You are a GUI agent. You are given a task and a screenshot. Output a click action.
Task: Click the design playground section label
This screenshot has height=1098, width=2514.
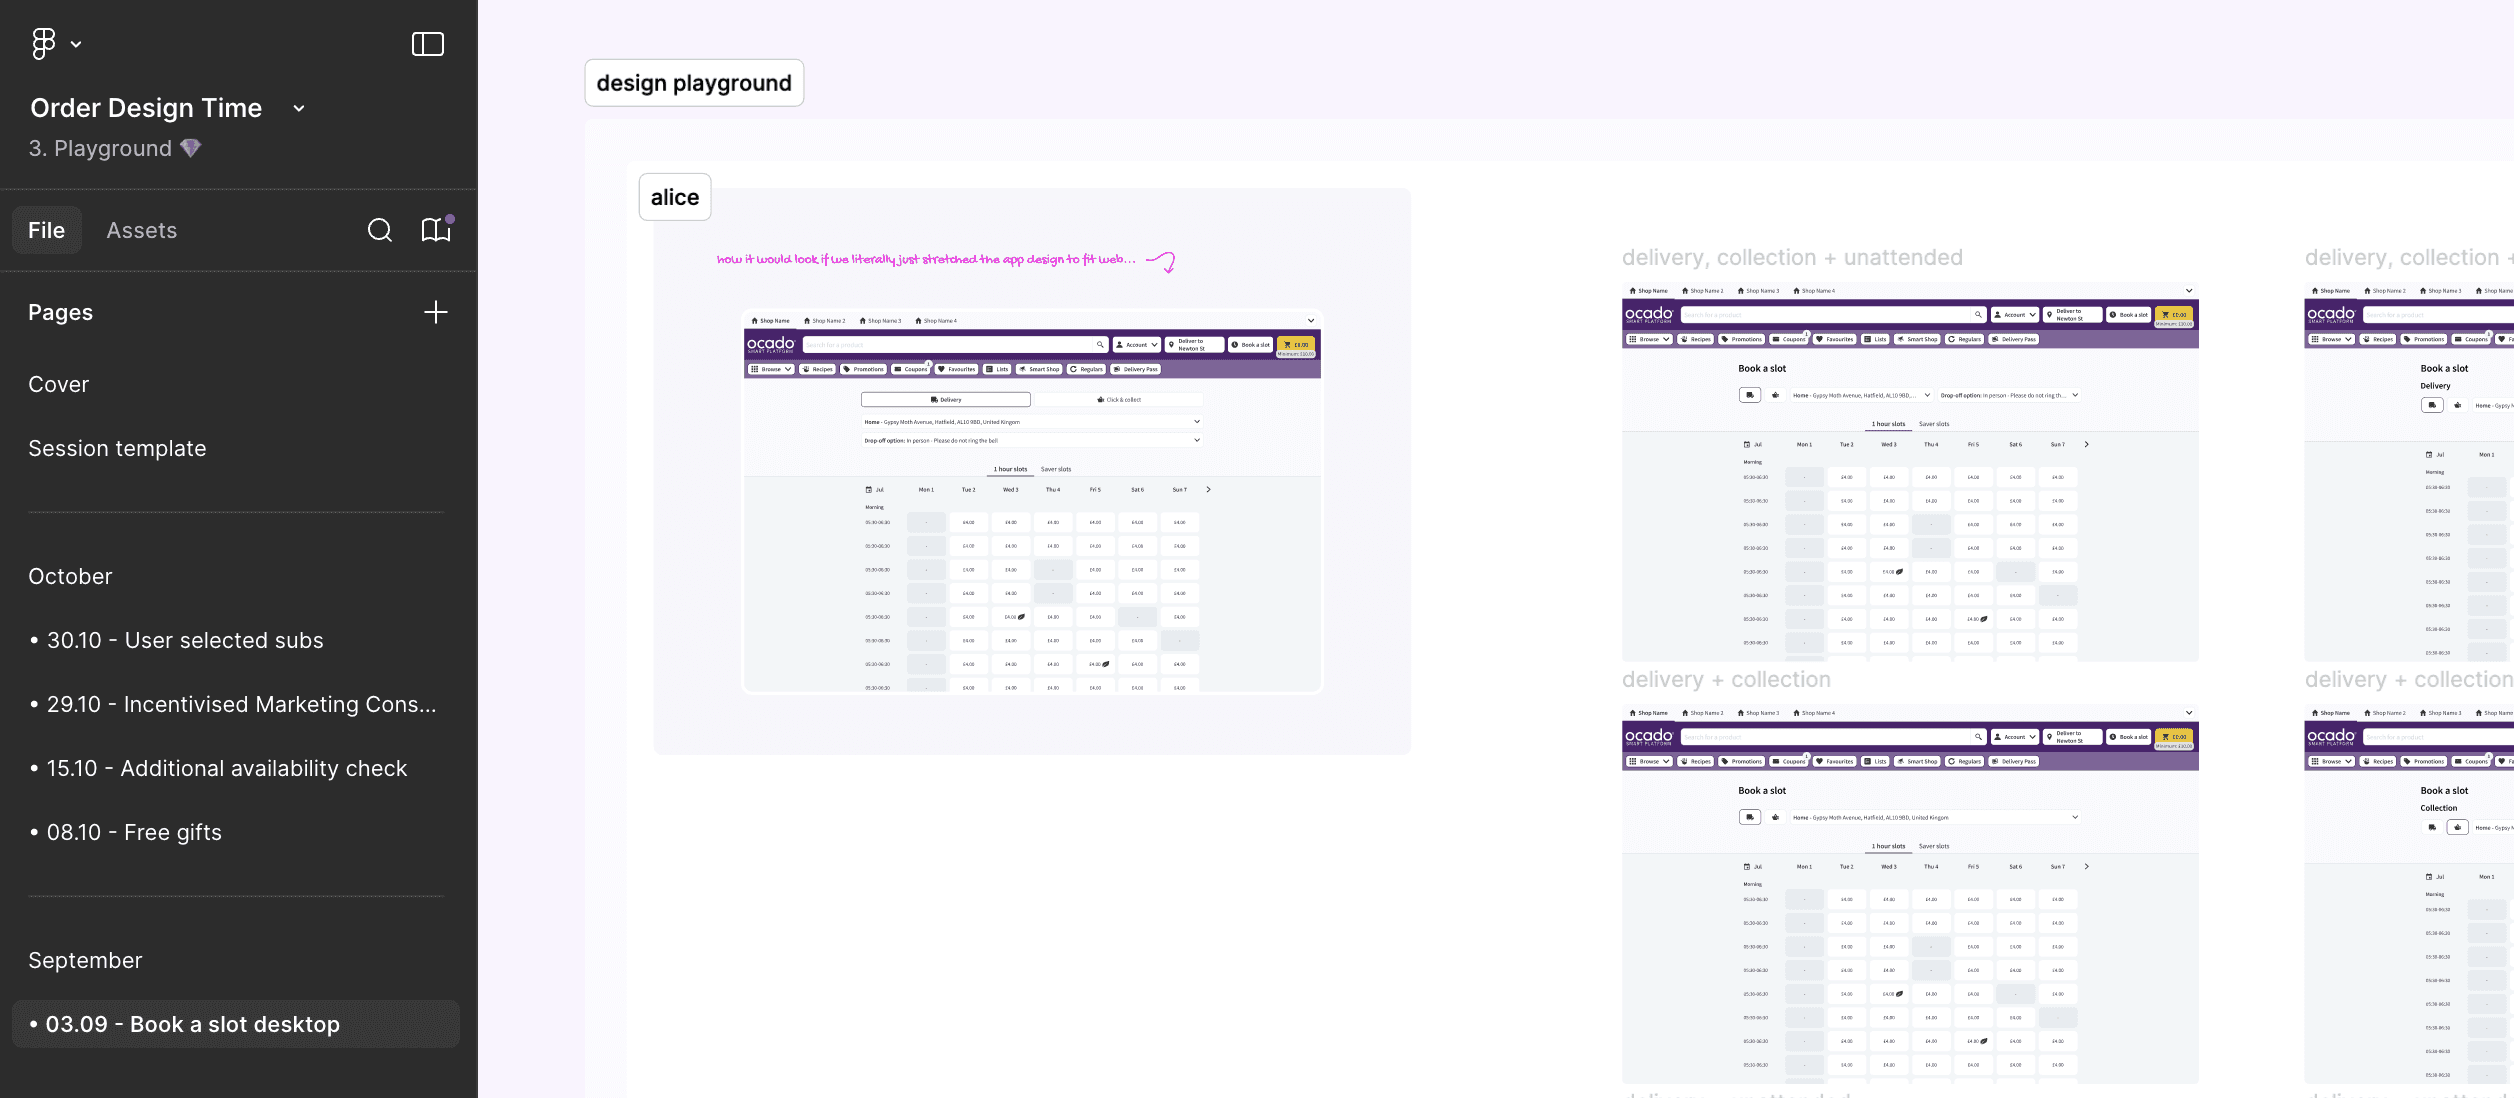coord(694,83)
